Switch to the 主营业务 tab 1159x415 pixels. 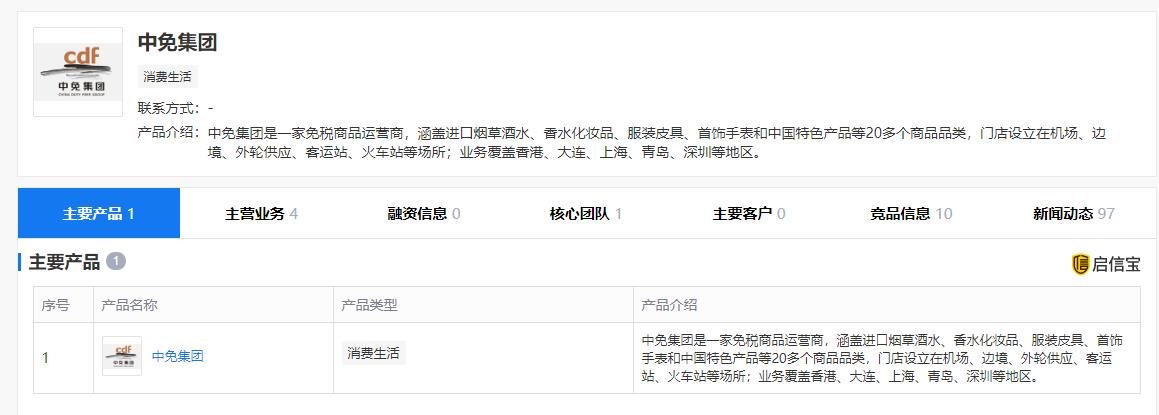pyautogui.click(x=261, y=214)
